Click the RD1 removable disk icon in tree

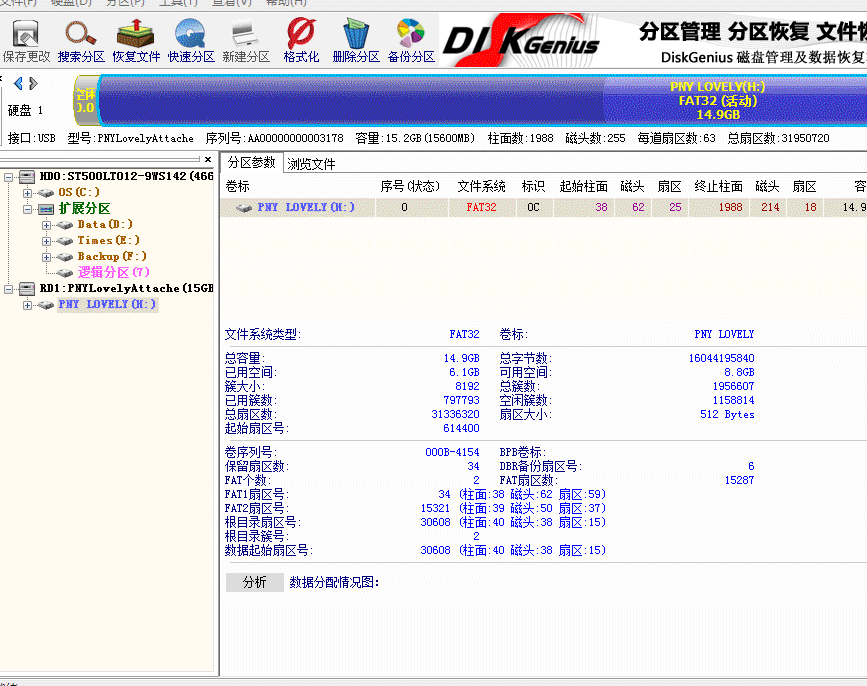(x=27, y=289)
